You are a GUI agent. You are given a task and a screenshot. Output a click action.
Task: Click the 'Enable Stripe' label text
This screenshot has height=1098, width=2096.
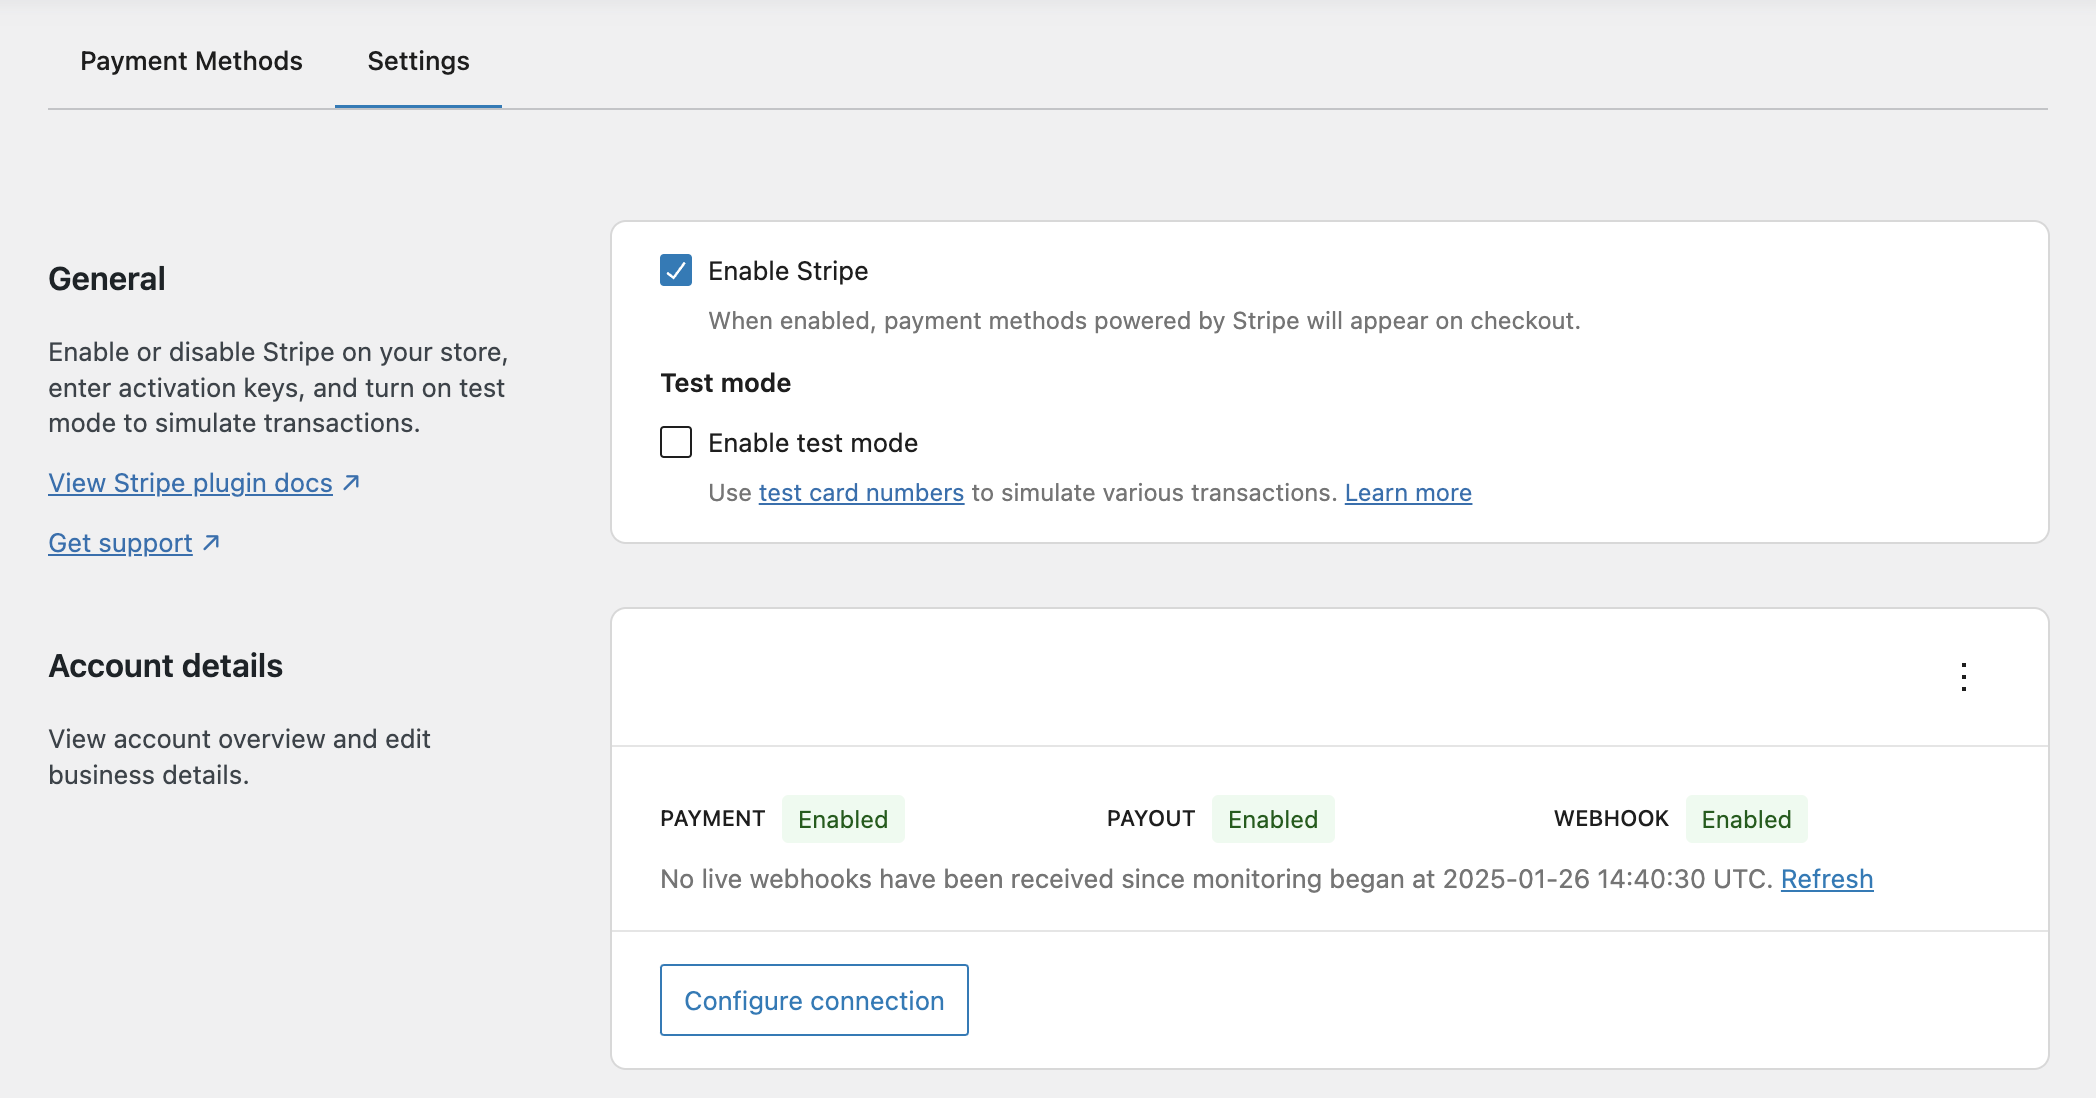(787, 271)
